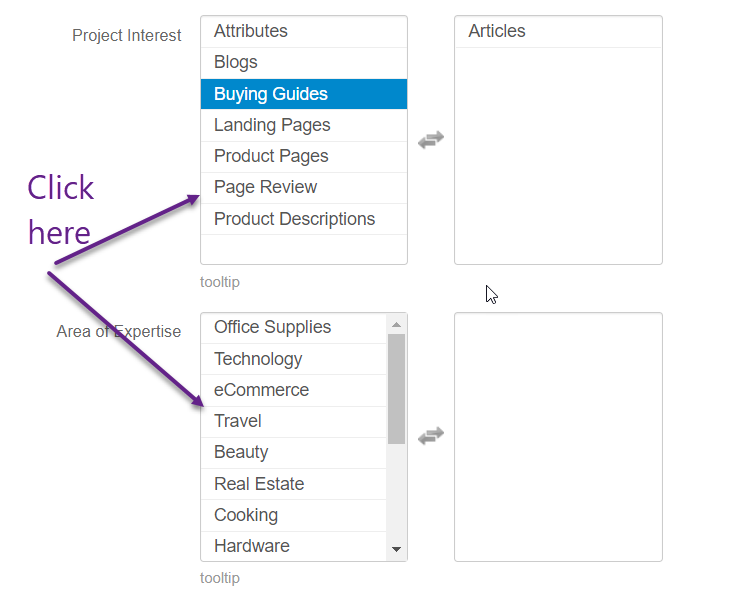Select Office Supplies in expertise list

click(x=294, y=328)
